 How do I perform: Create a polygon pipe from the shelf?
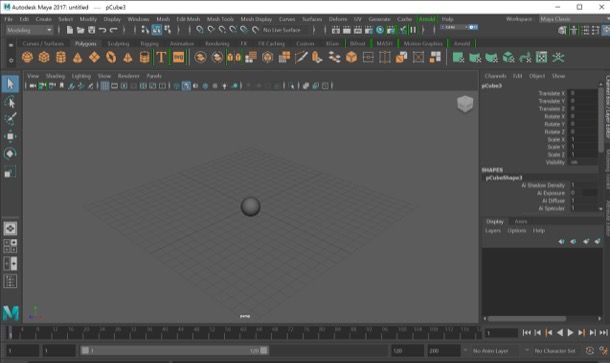click(144, 58)
